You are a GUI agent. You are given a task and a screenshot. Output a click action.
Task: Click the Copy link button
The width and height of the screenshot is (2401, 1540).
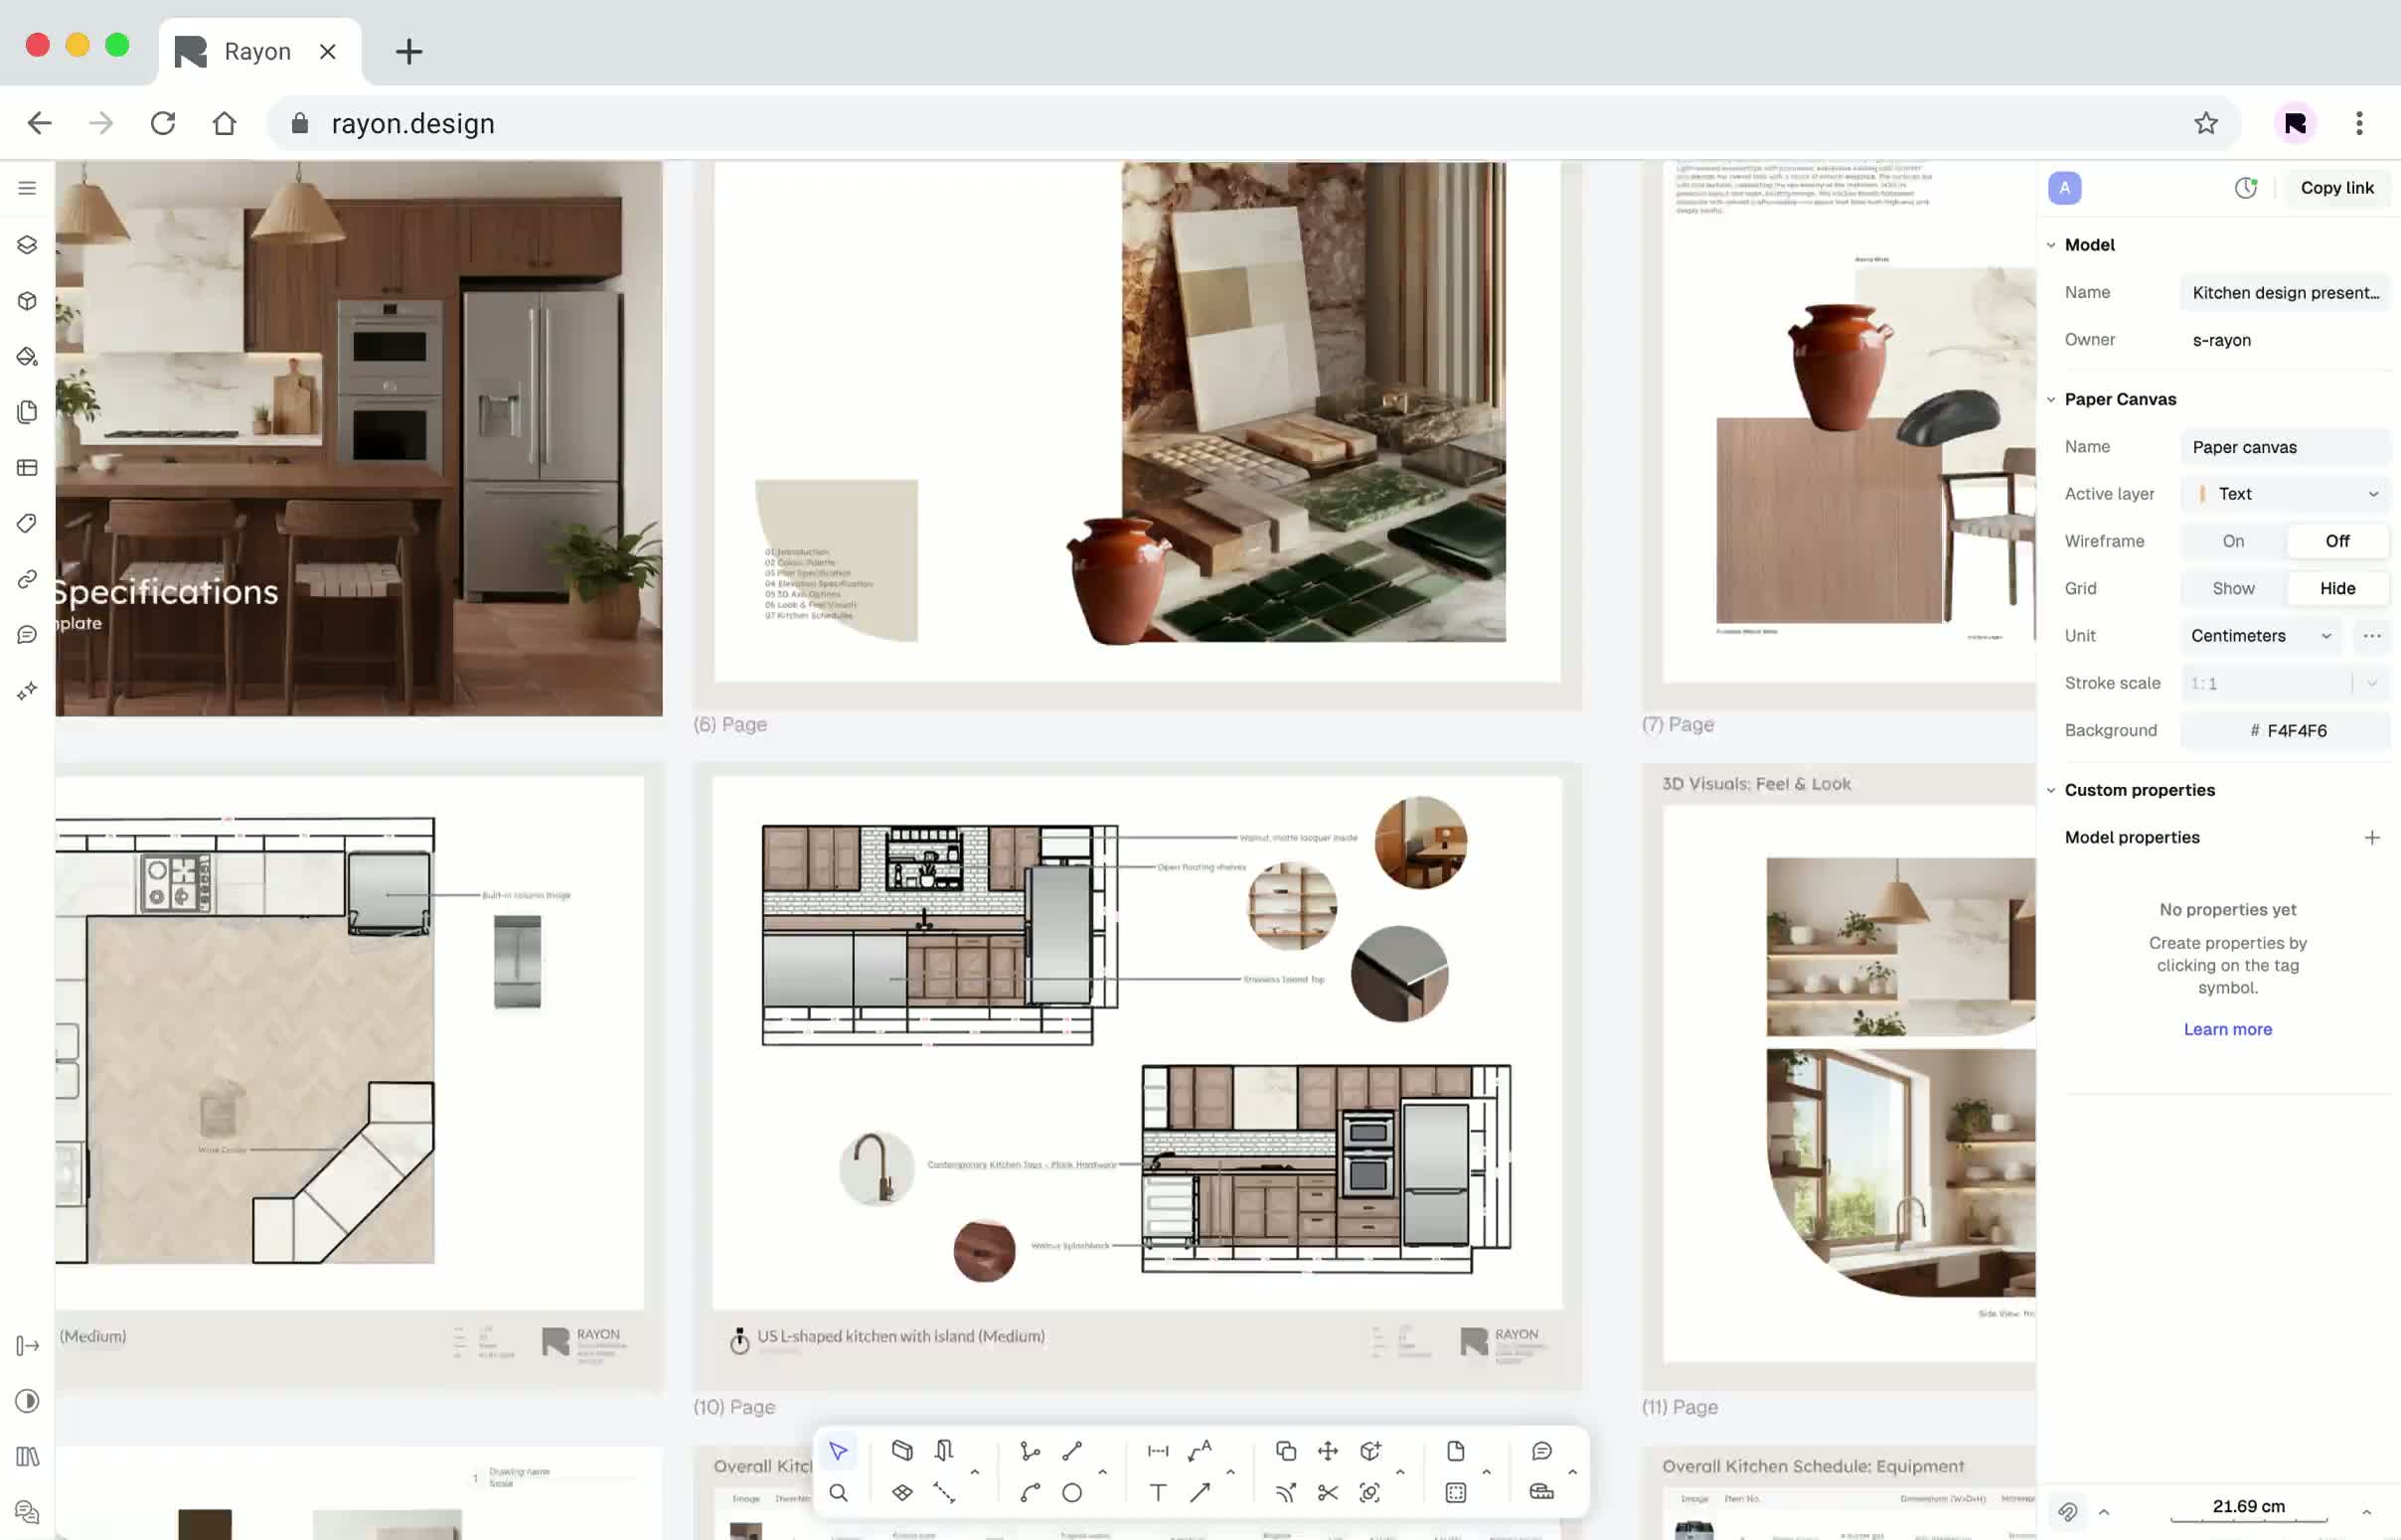point(2336,188)
